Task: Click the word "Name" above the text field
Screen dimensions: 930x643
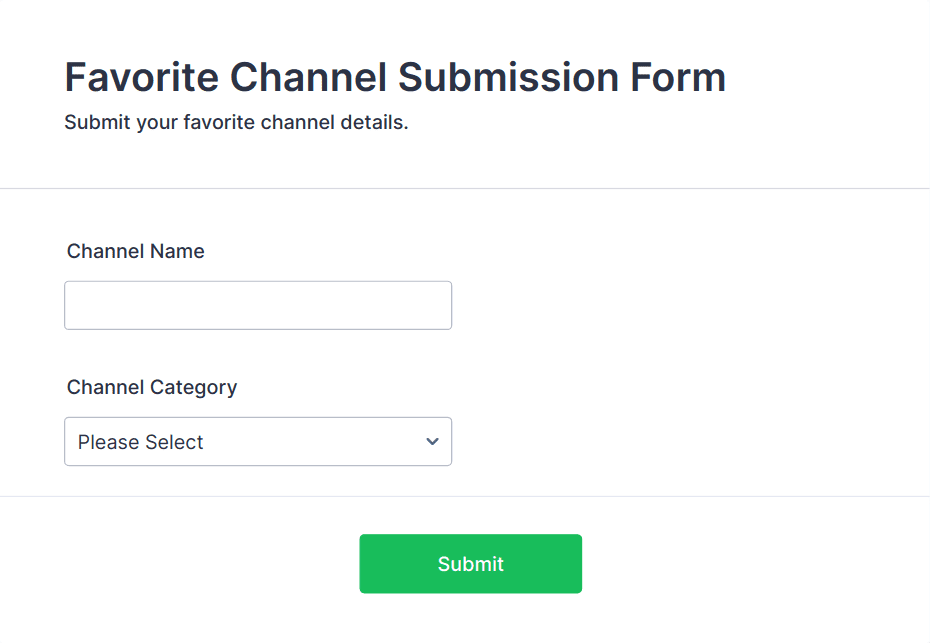Action: point(178,251)
